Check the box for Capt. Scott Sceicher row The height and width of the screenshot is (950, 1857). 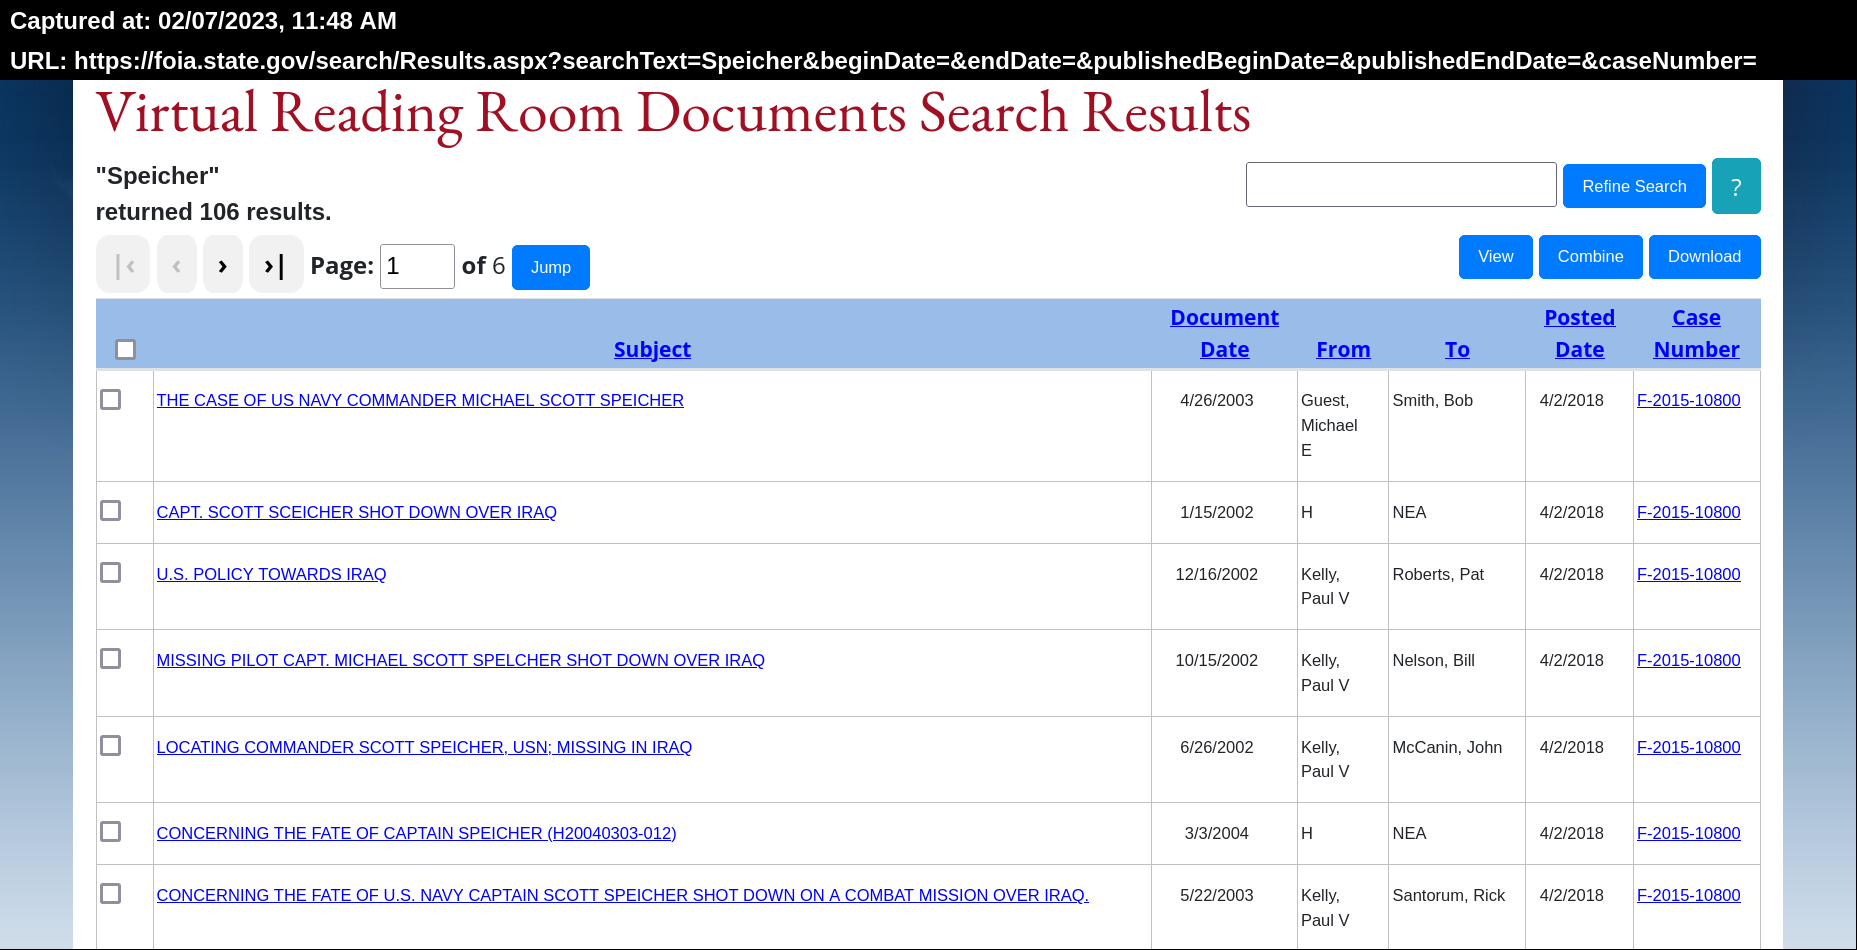[x=111, y=510]
